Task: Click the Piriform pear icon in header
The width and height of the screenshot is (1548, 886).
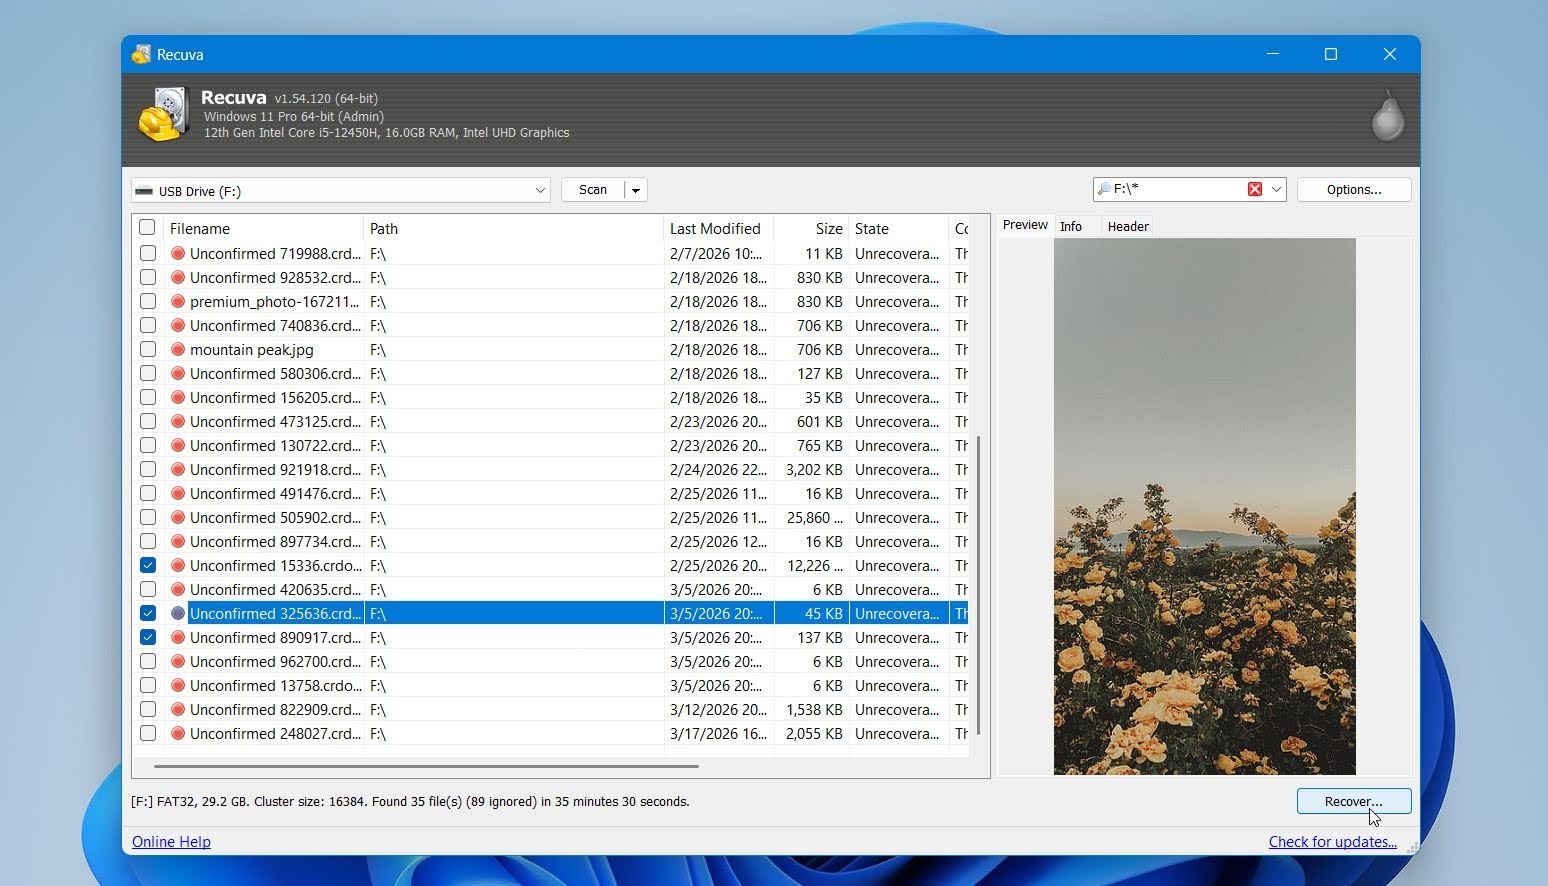Action: click(1387, 116)
